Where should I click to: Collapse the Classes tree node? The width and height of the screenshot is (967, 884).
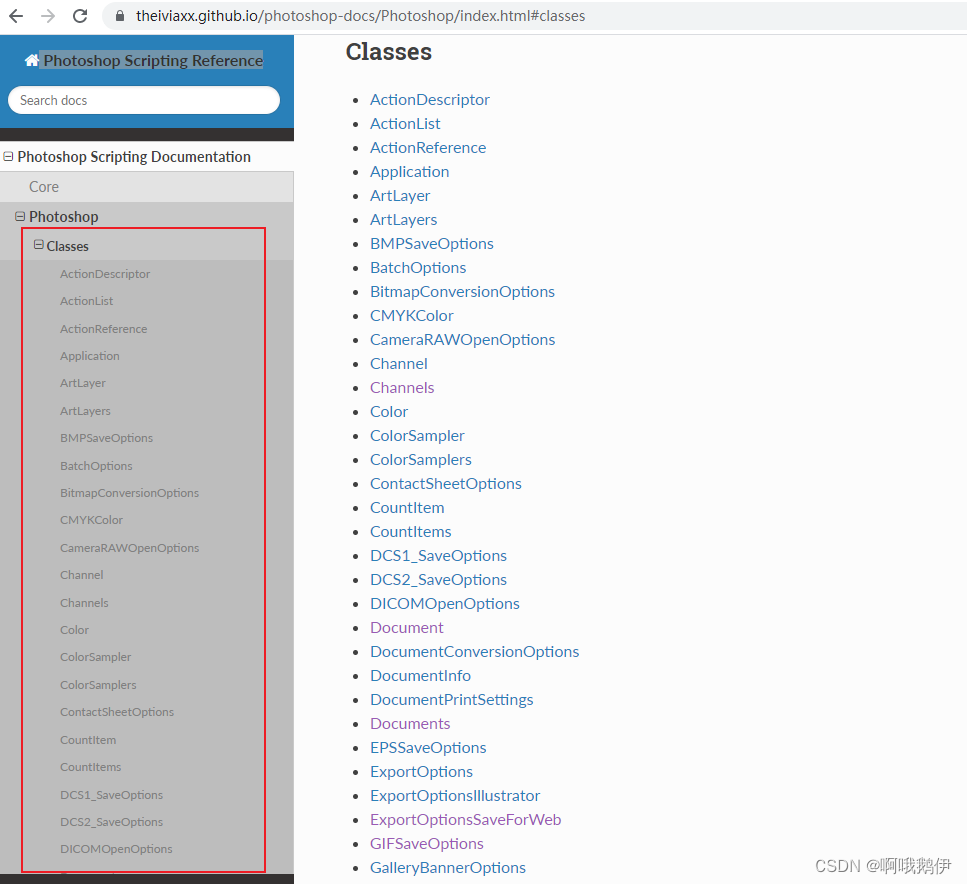39,246
